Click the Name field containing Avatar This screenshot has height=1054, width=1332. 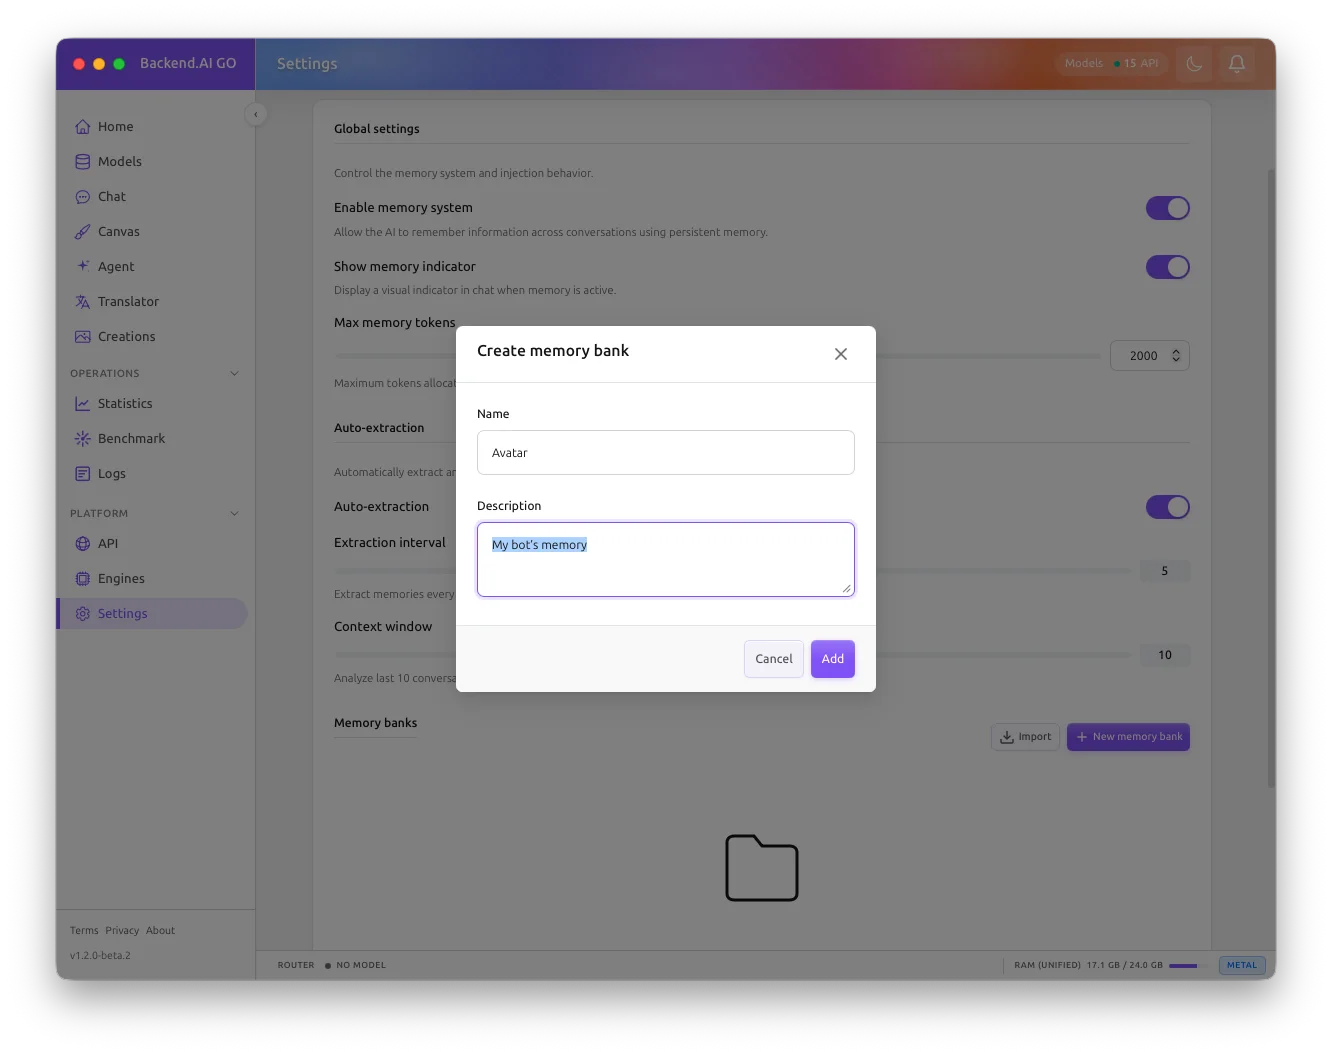point(665,453)
